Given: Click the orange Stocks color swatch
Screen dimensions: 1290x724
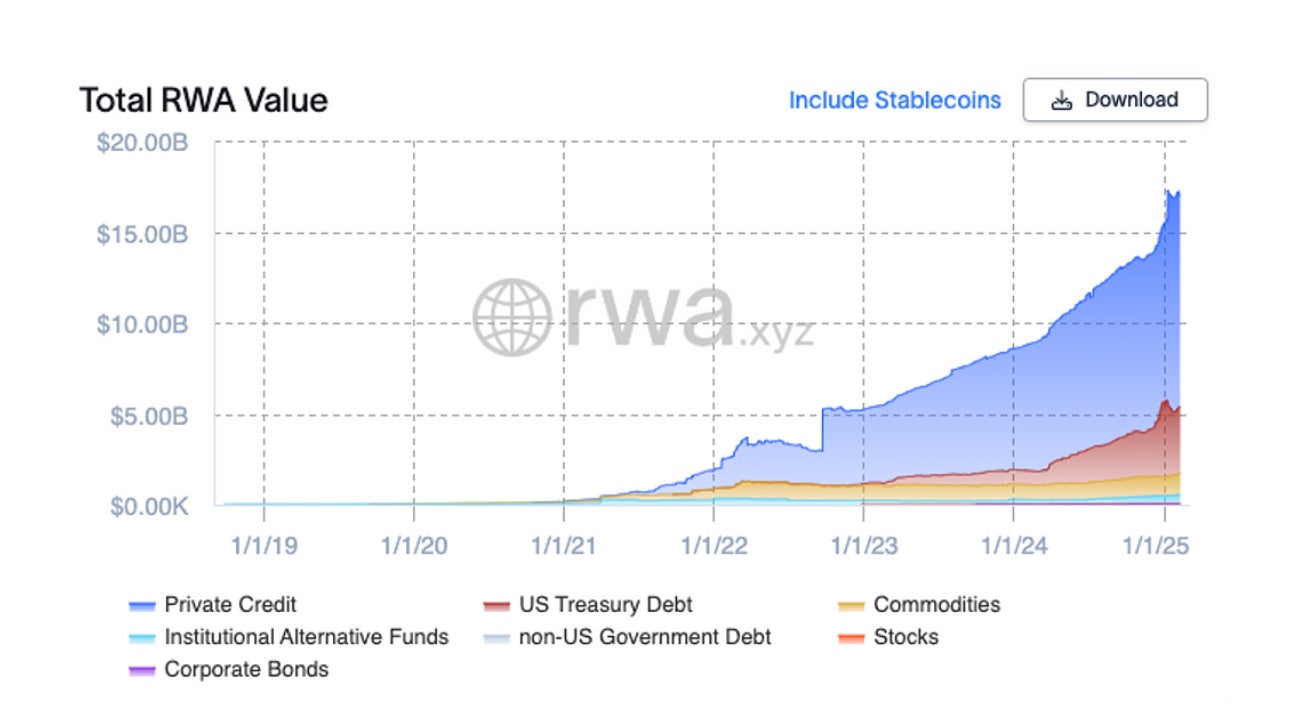Looking at the screenshot, I should tap(851, 638).
